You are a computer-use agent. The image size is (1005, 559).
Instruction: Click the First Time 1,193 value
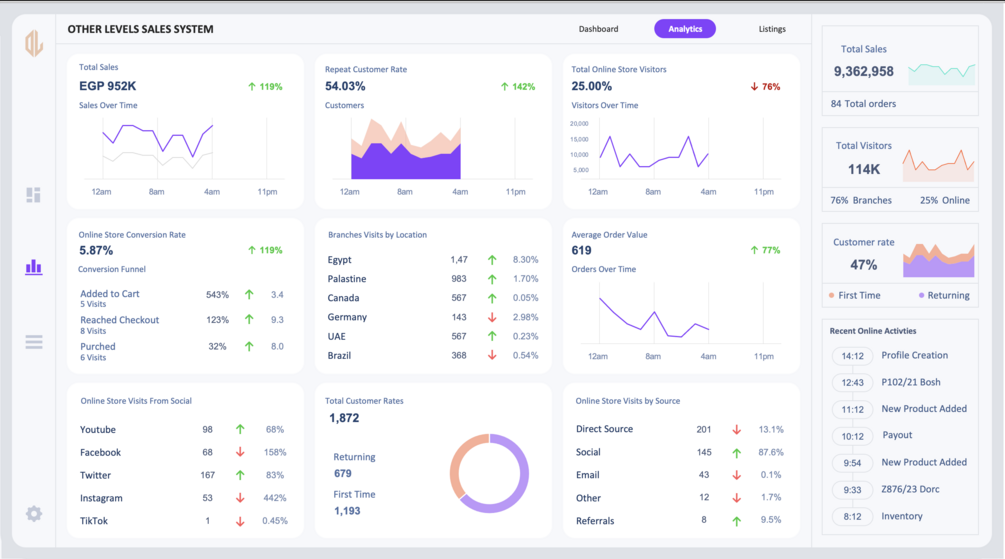click(347, 511)
